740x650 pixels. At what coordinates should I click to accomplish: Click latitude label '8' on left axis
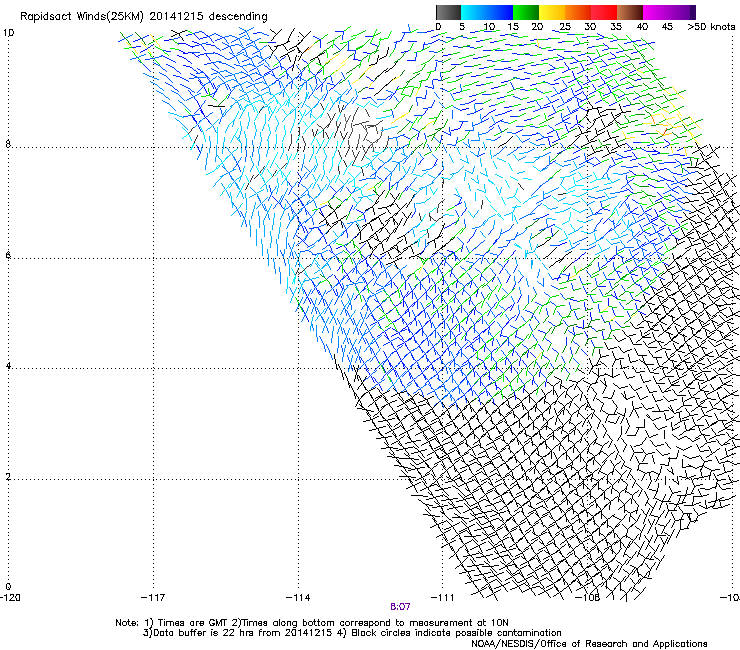(8, 144)
